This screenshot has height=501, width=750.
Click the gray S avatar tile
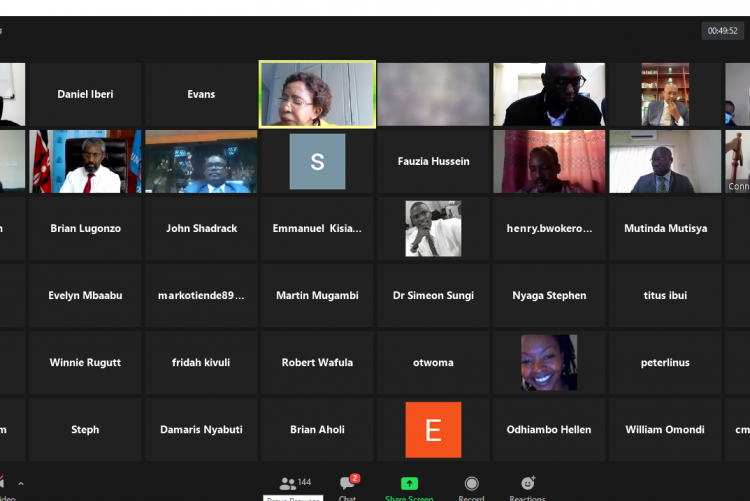(x=317, y=161)
